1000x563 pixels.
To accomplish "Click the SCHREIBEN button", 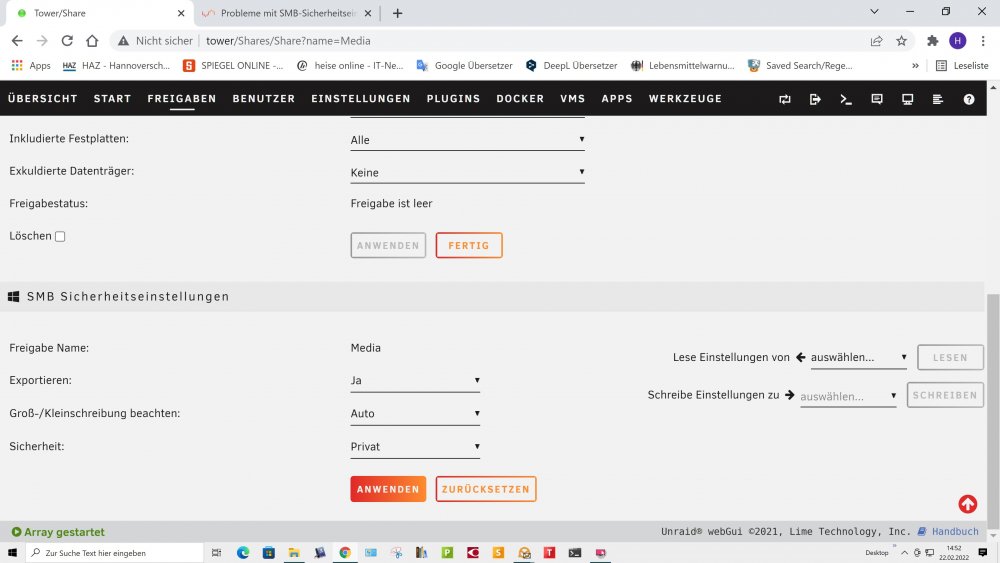I will (x=945, y=395).
